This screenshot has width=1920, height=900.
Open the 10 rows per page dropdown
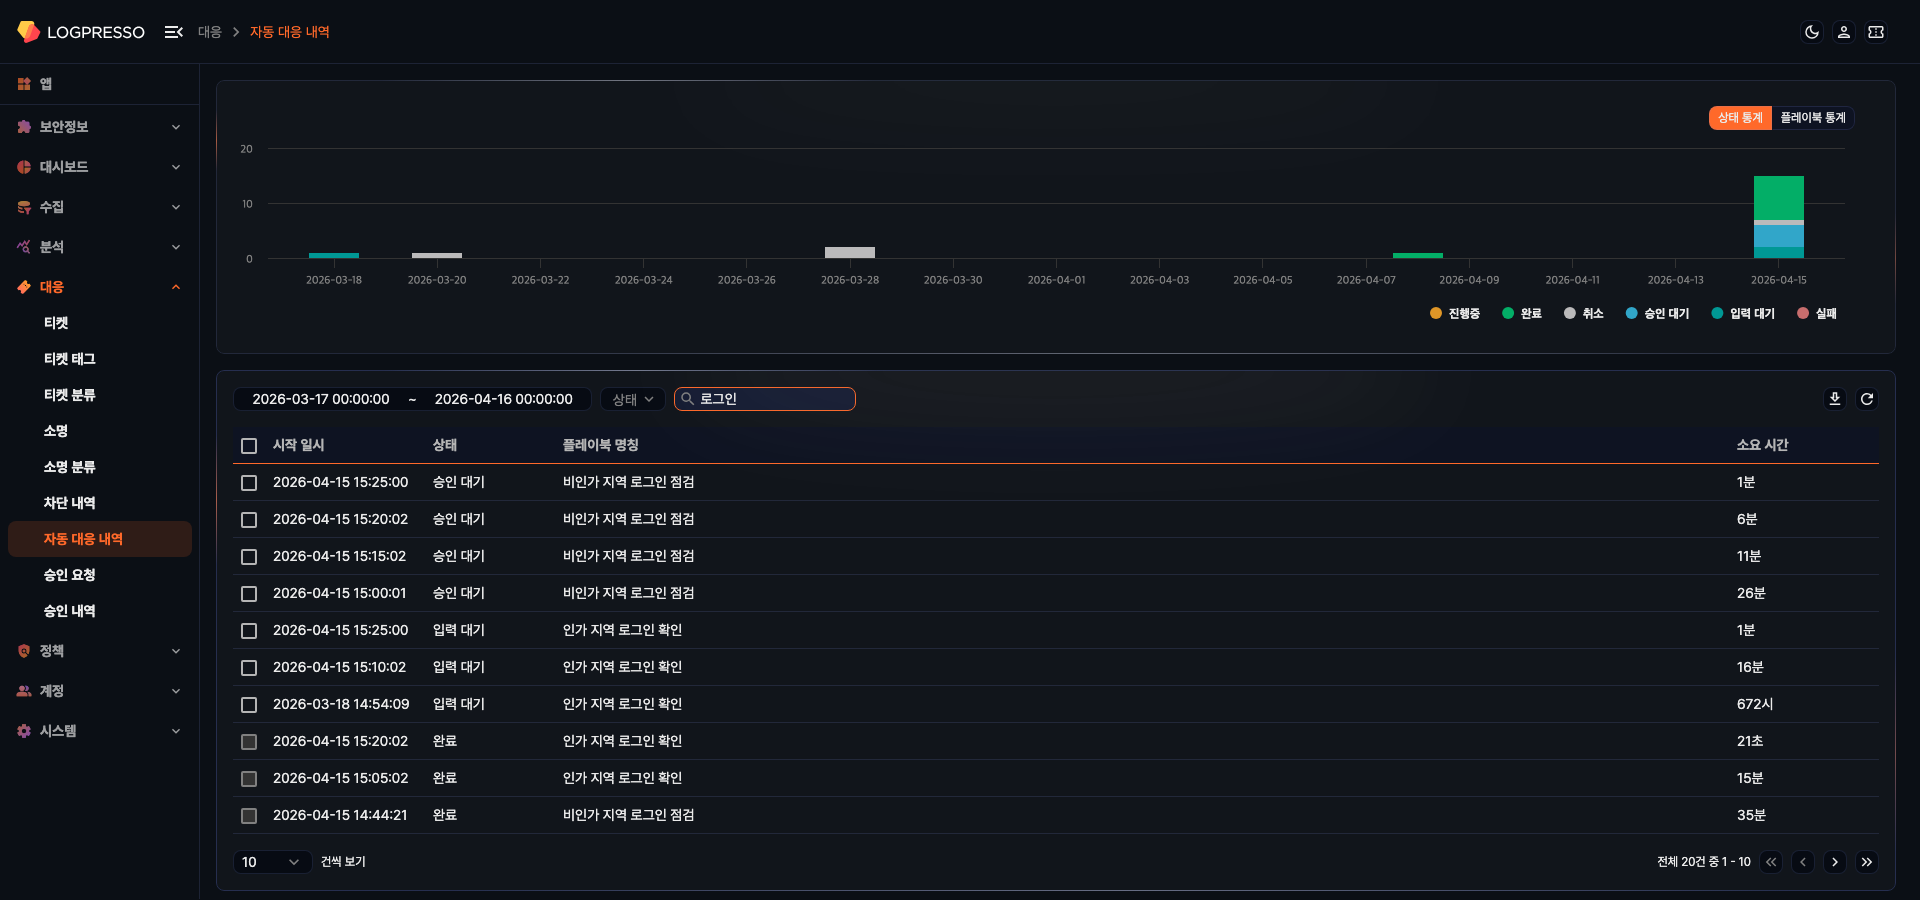(270, 862)
